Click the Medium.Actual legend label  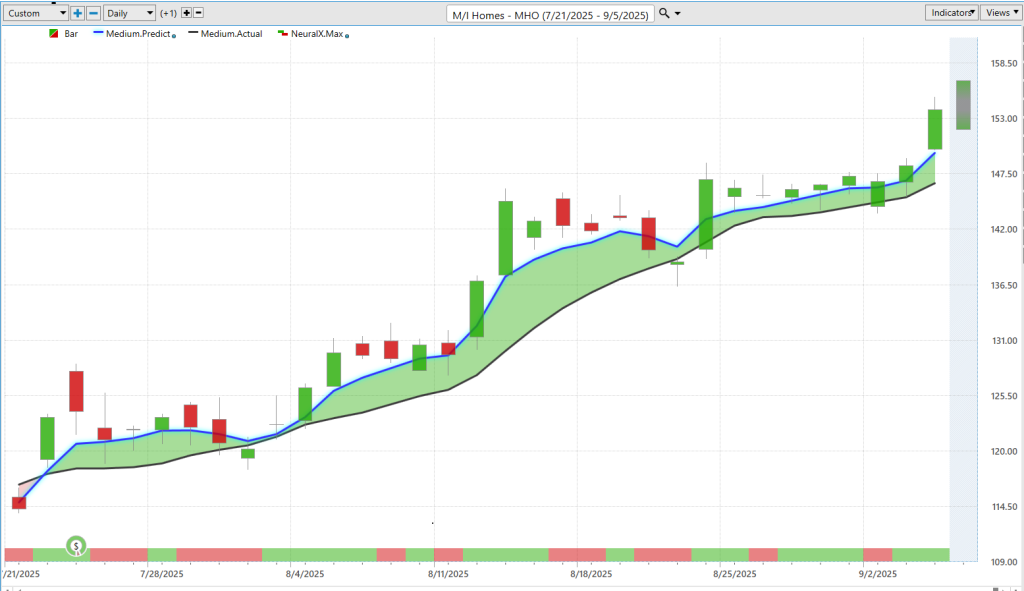click(x=231, y=33)
